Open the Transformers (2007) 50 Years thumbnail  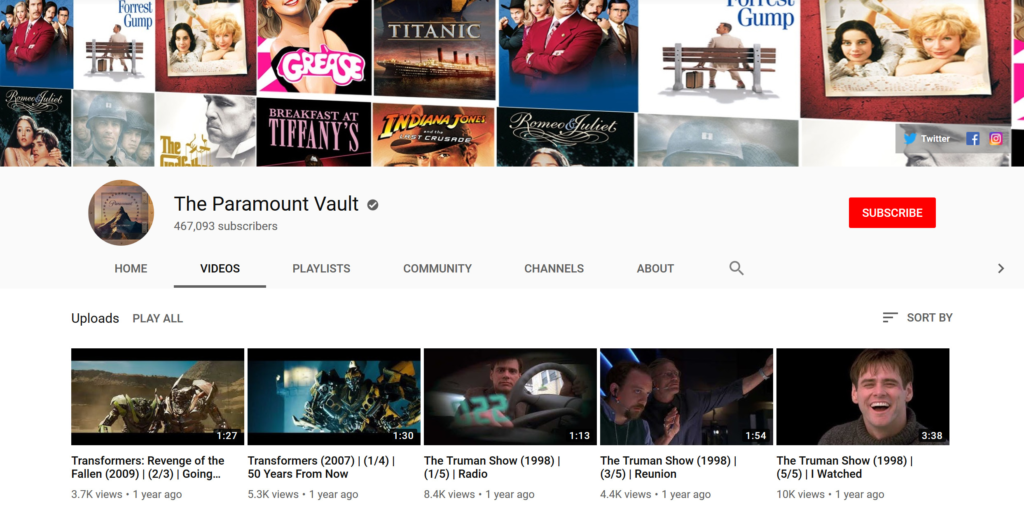[x=334, y=396]
